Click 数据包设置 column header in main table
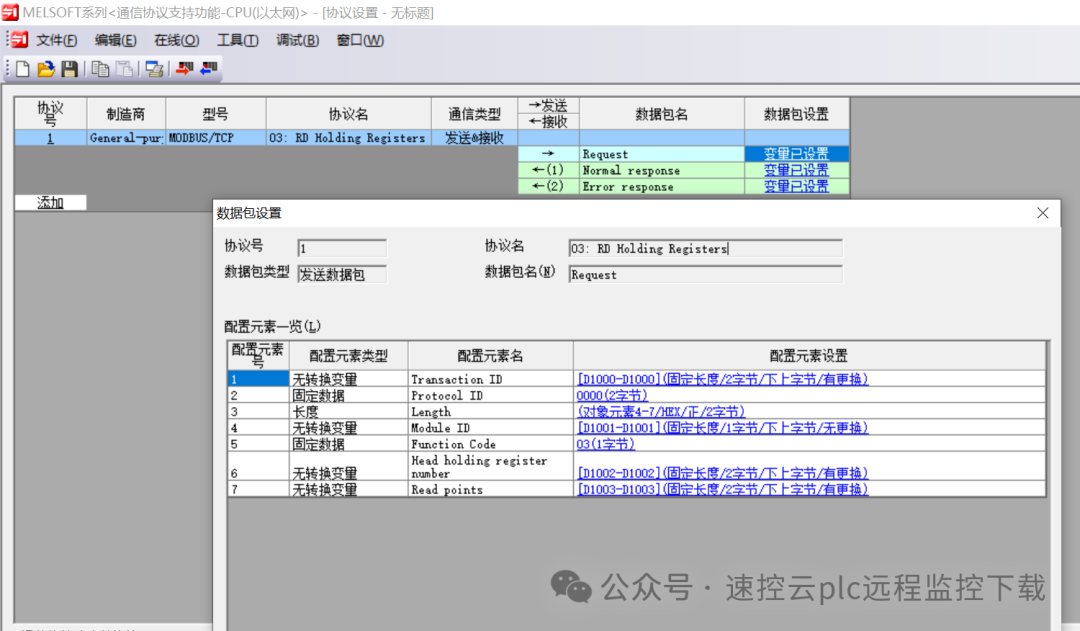This screenshot has height=631, width=1080. point(796,114)
